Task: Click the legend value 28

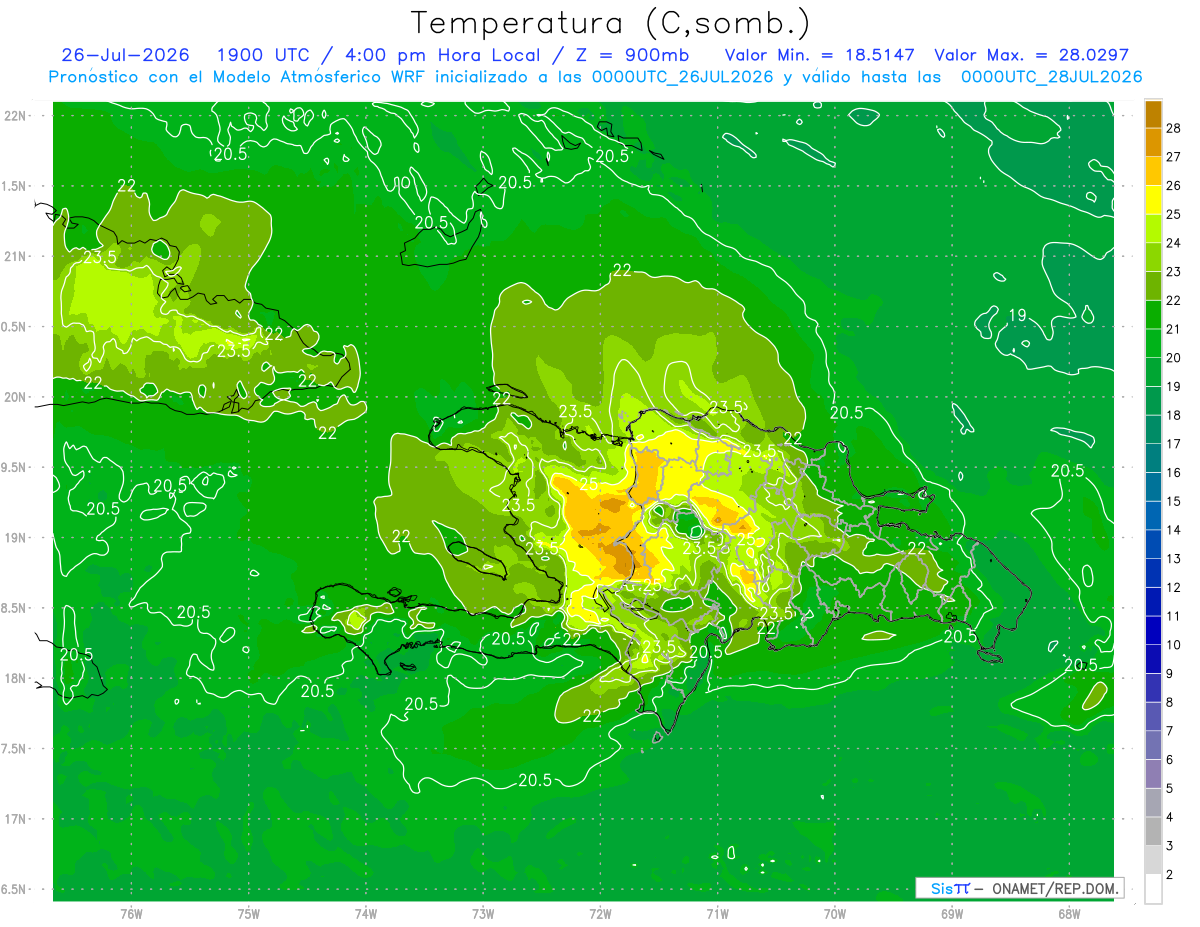Action: [x=1174, y=128]
